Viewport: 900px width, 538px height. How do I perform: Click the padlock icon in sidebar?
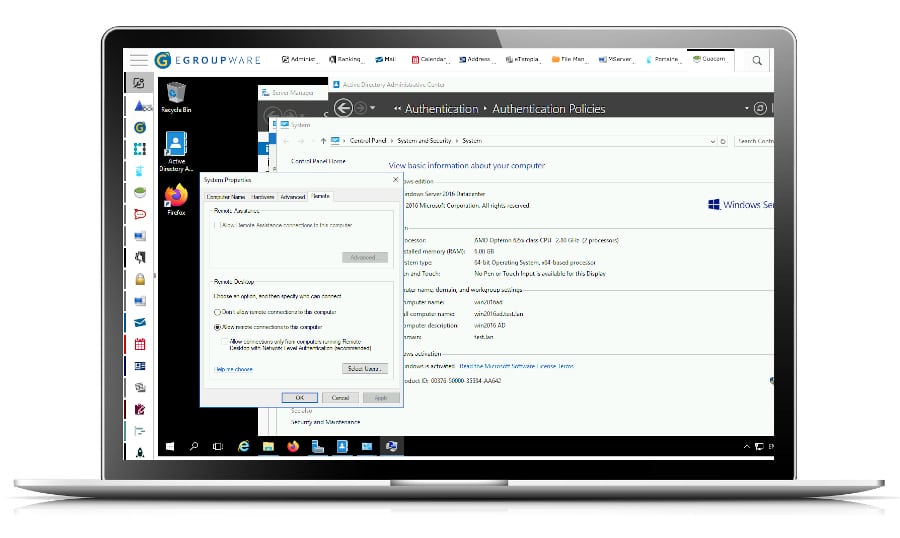(x=139, y=279)
